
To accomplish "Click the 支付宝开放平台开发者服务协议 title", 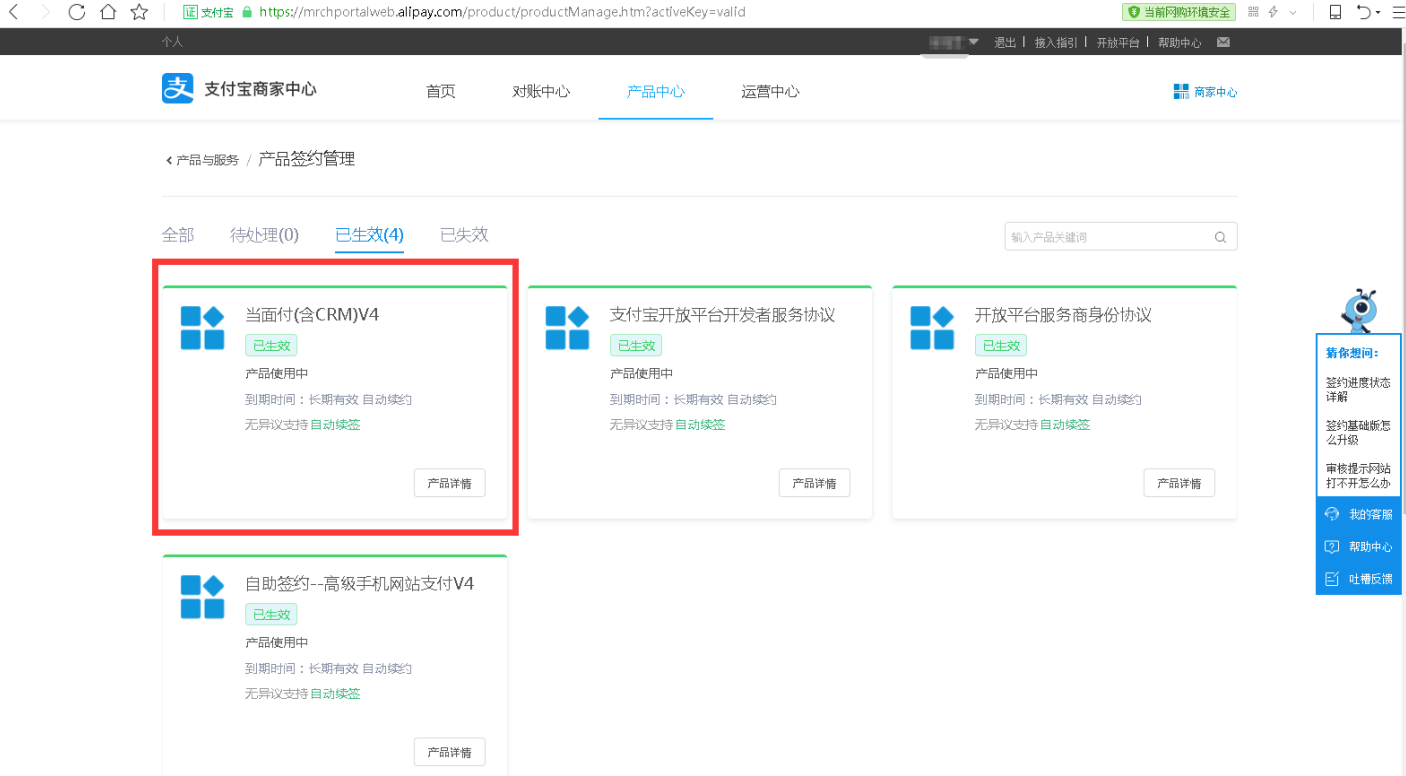I will tap(722, 315).
